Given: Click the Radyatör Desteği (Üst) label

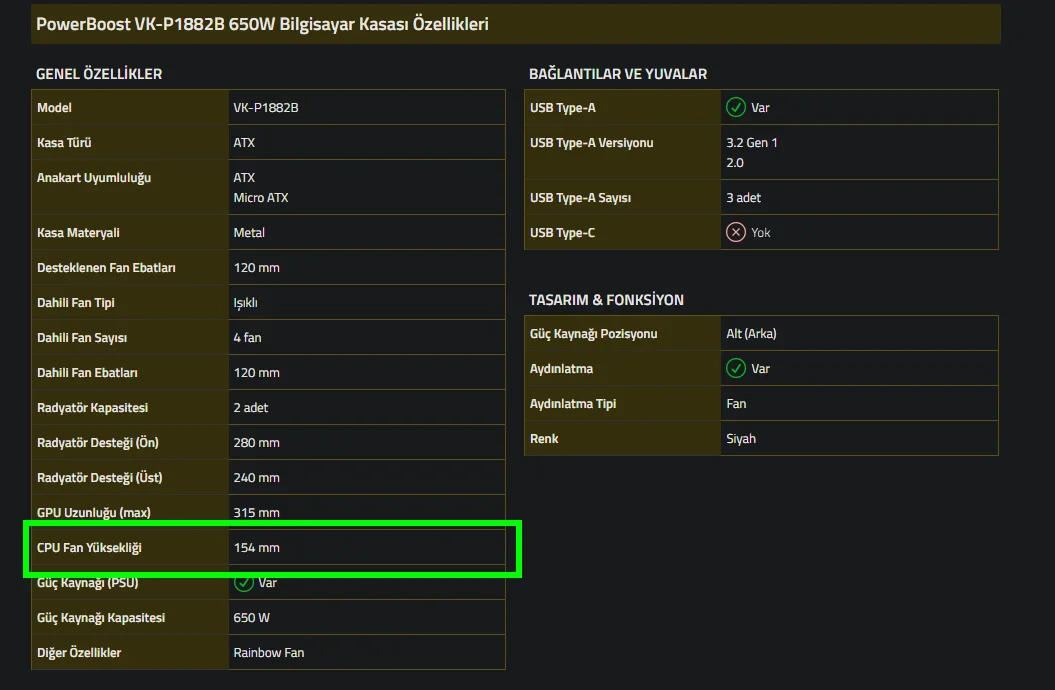Looking at the screenshot, I should (100, 477).
